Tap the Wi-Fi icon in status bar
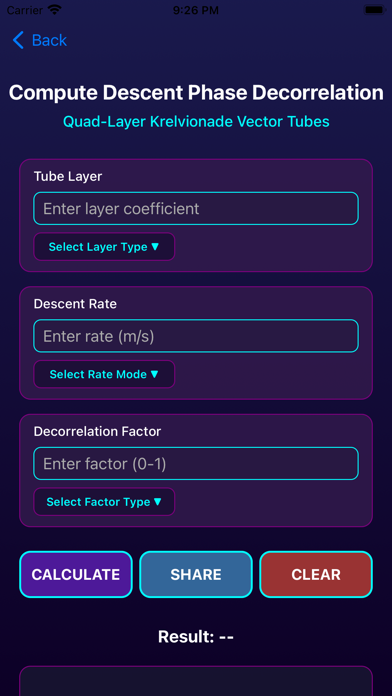The height and width of the screenshot is (696, 392). [55, 10]
